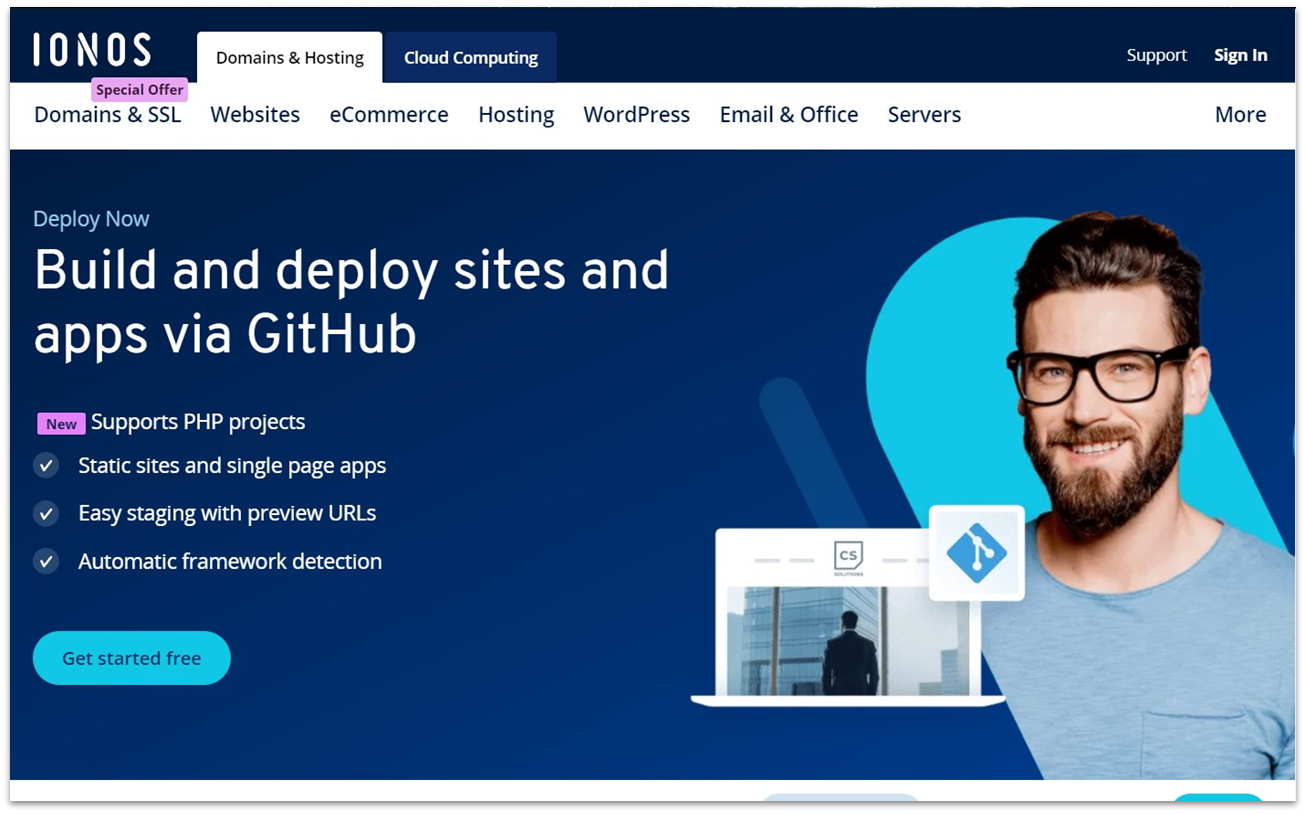
Task: Click the New badge before Supports PHP
Action: point(61,424)
